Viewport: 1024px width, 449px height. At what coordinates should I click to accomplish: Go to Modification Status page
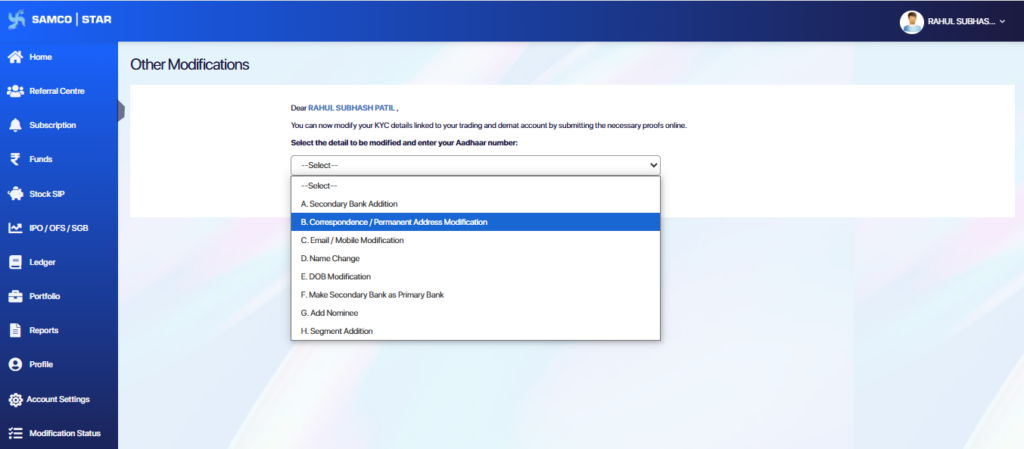tap(64, 433)
